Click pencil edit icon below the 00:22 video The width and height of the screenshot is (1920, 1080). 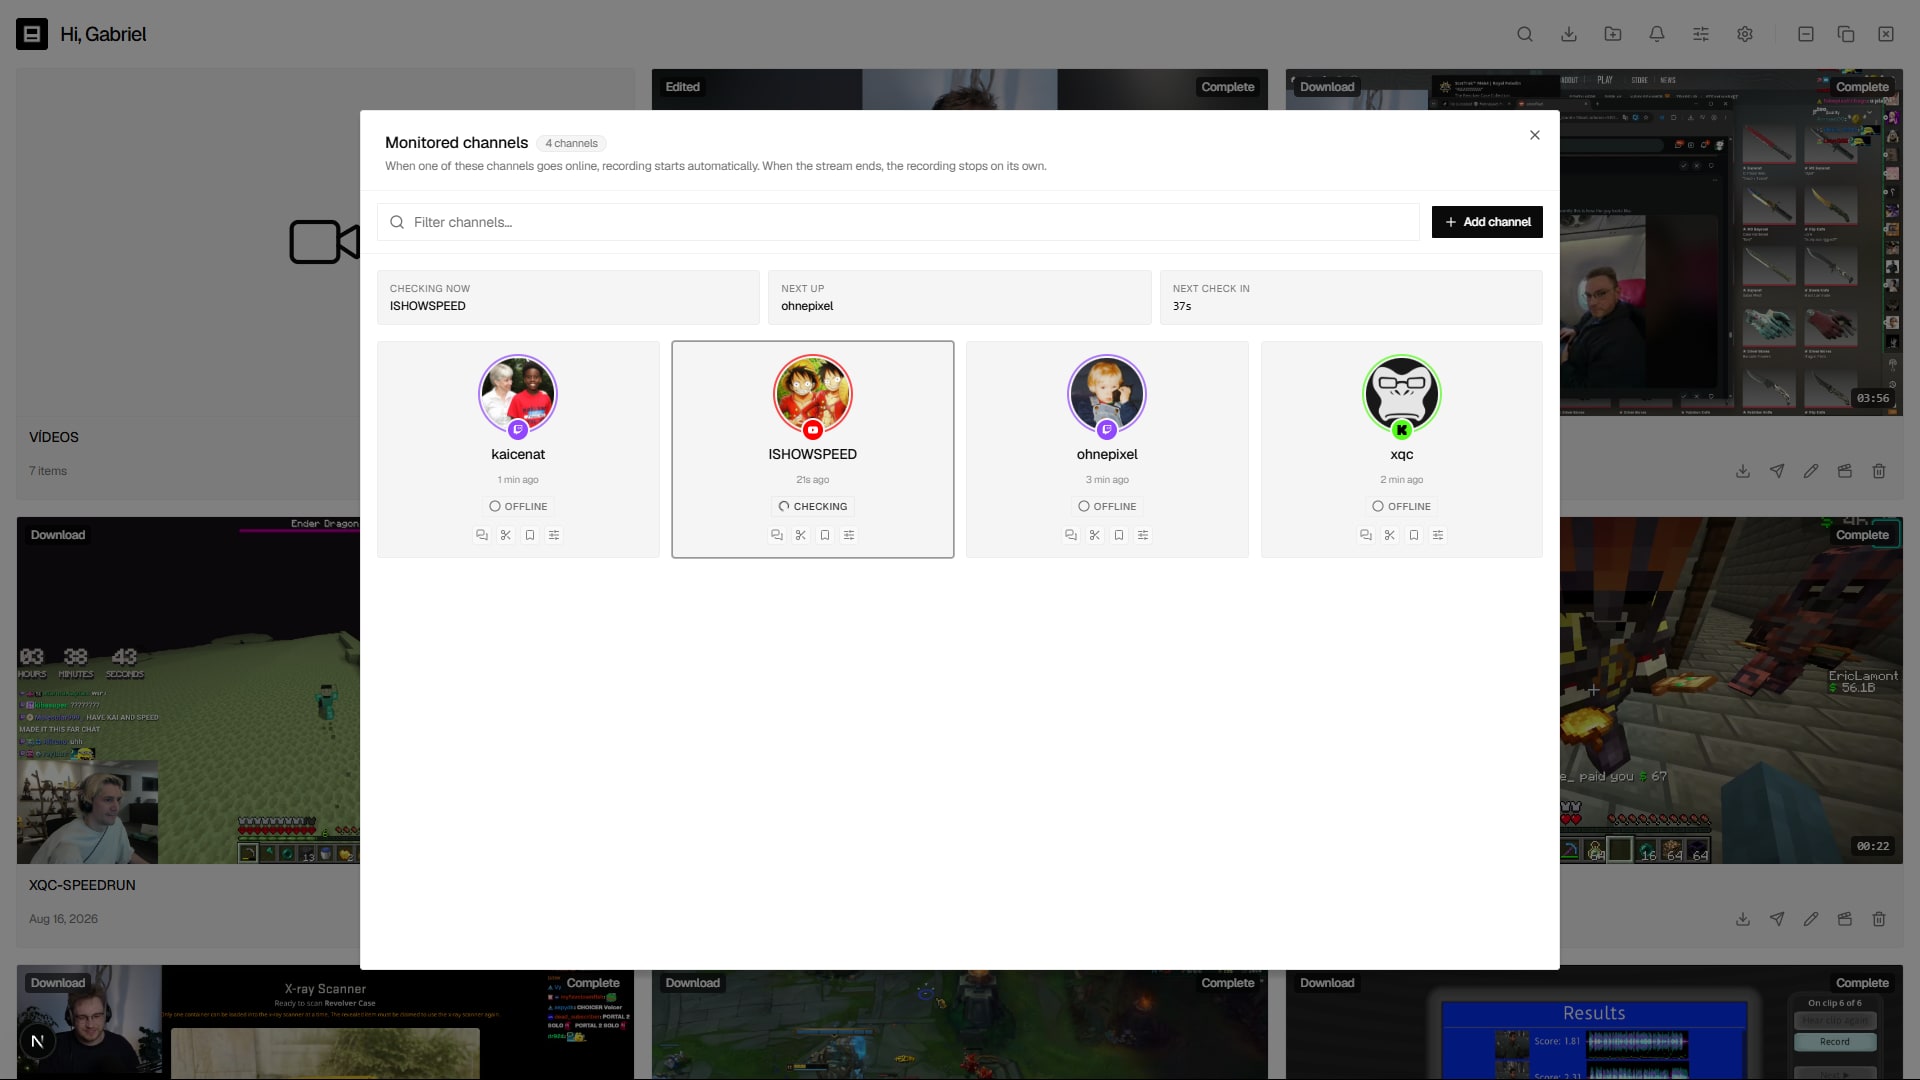(x=1811, y=919)
